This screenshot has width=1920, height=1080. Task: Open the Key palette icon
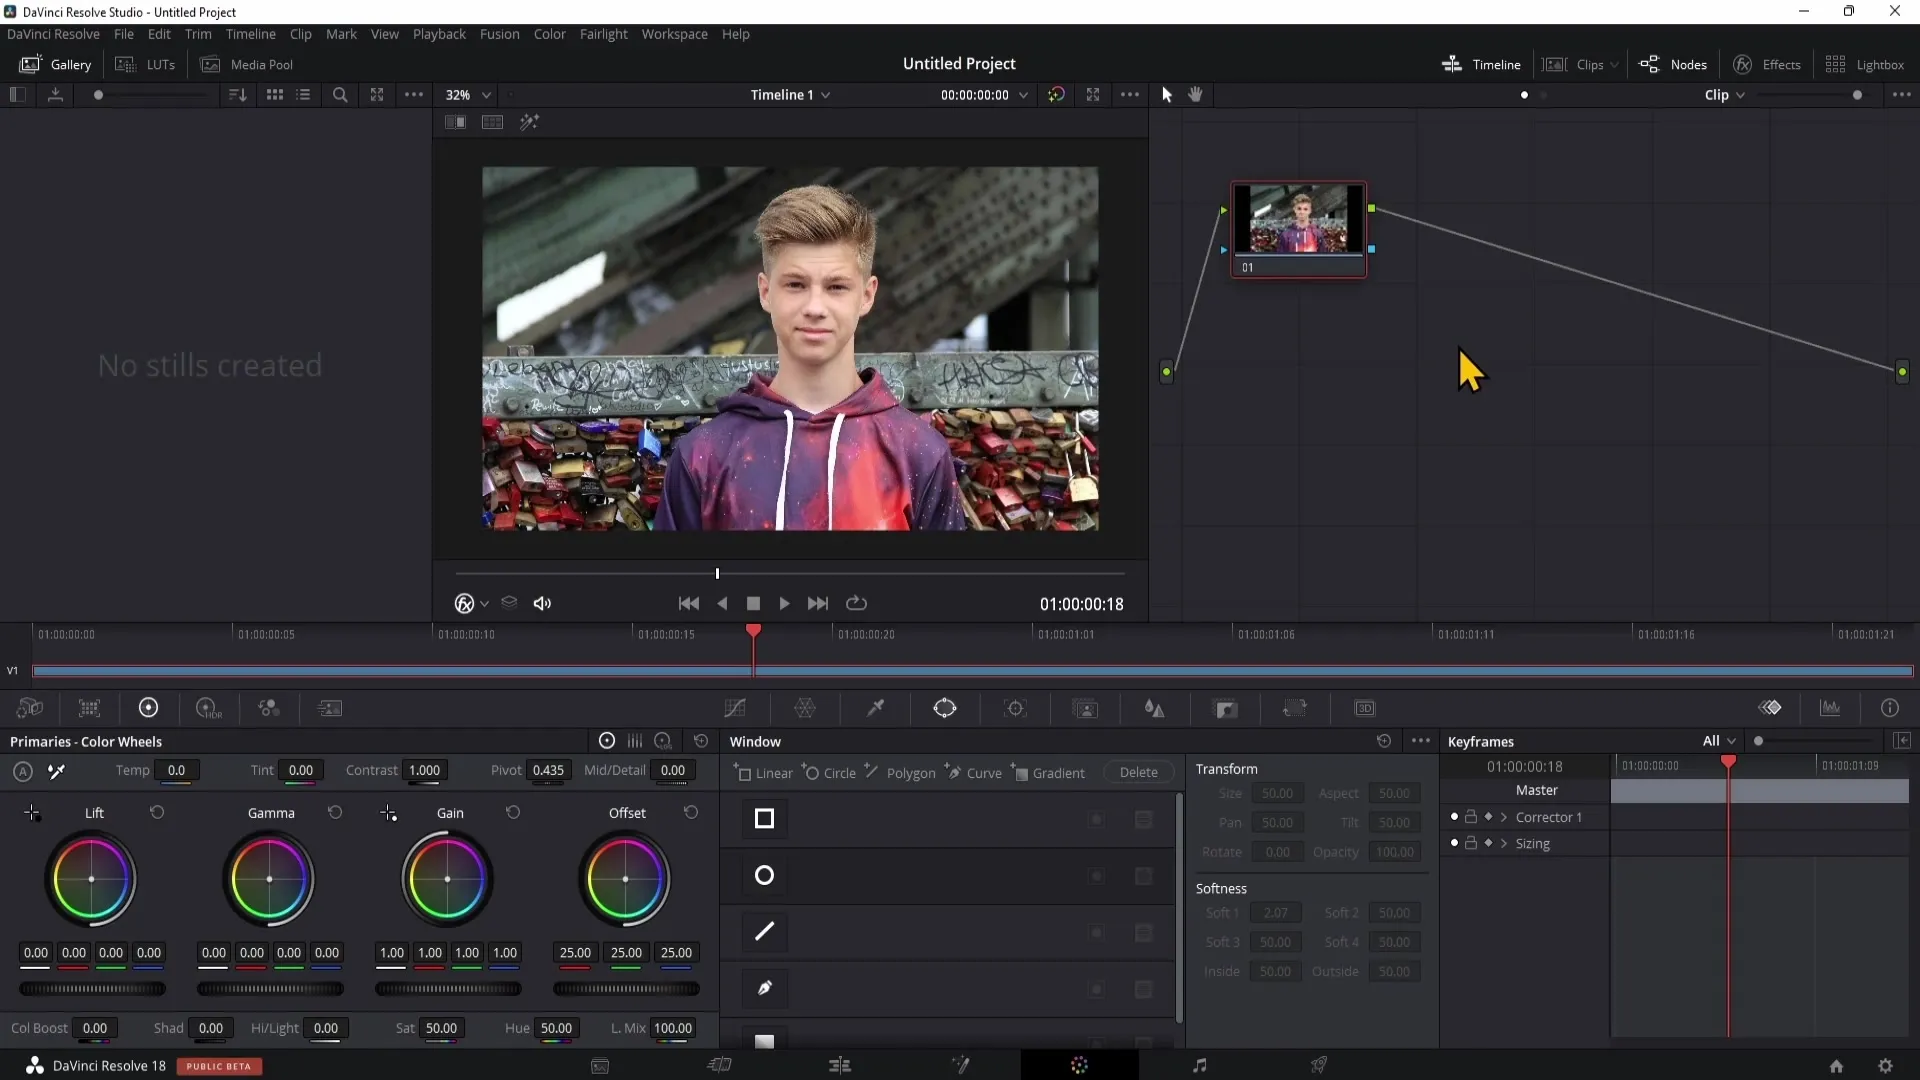(x=1226, y=708)
